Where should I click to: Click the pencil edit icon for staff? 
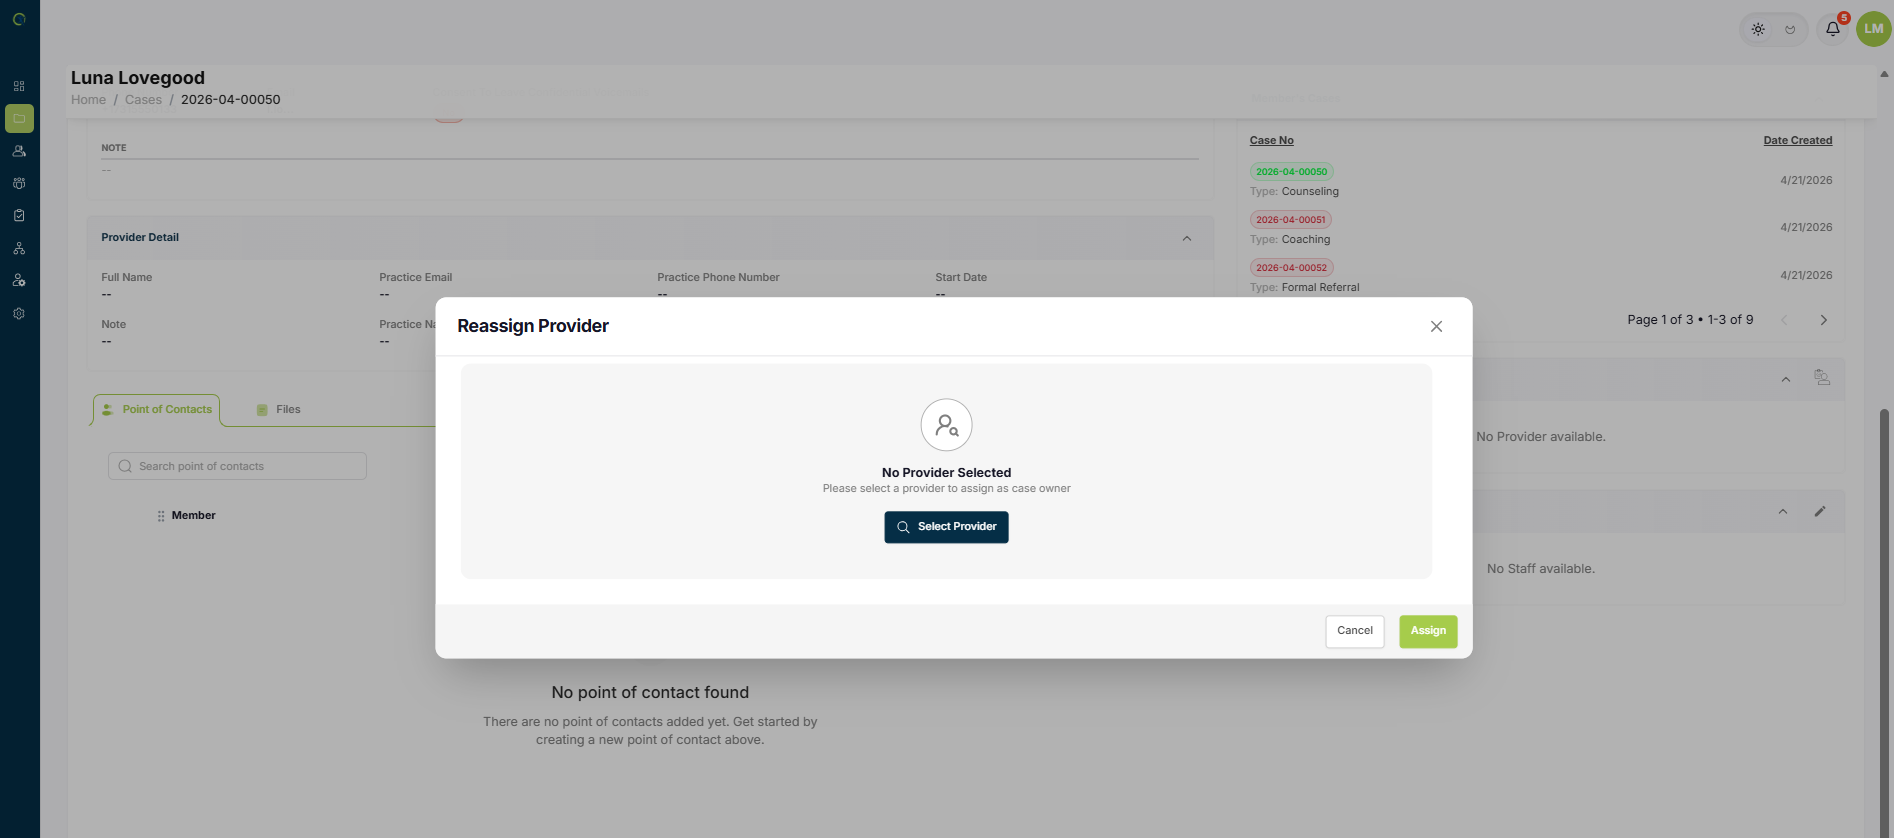pos(1820,512)
